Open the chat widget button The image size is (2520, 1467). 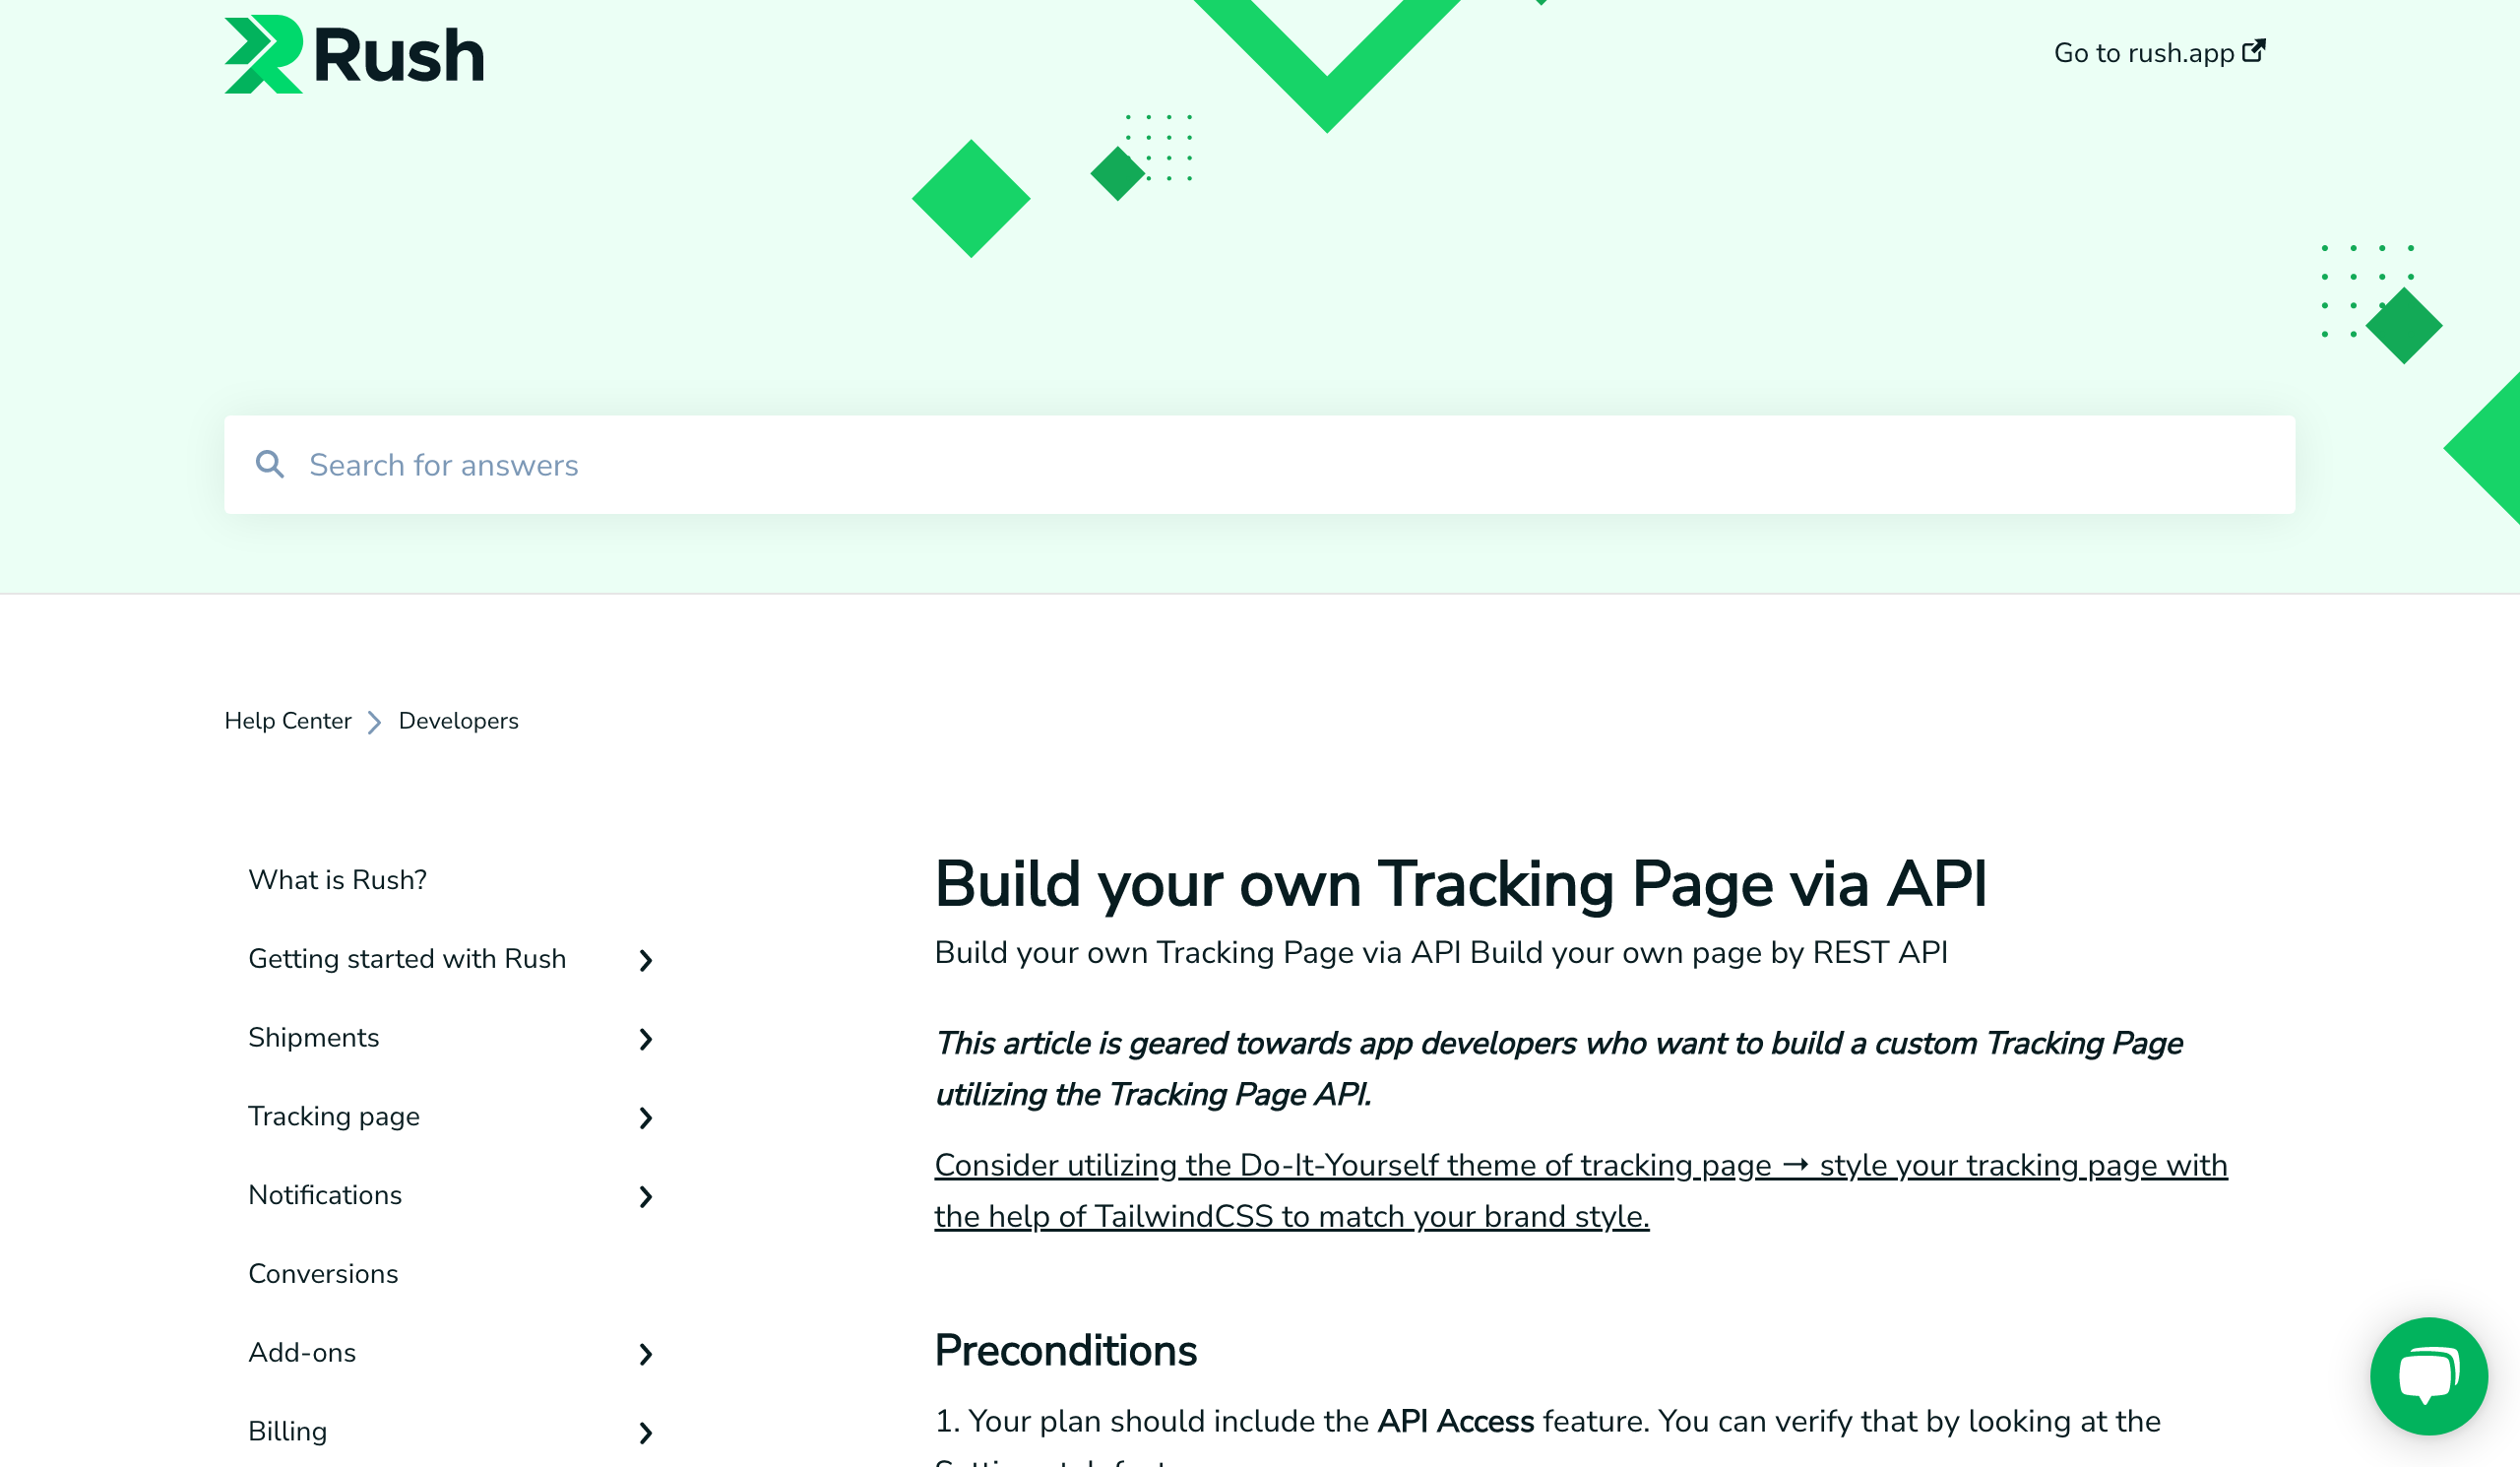click(2428, 1377)
